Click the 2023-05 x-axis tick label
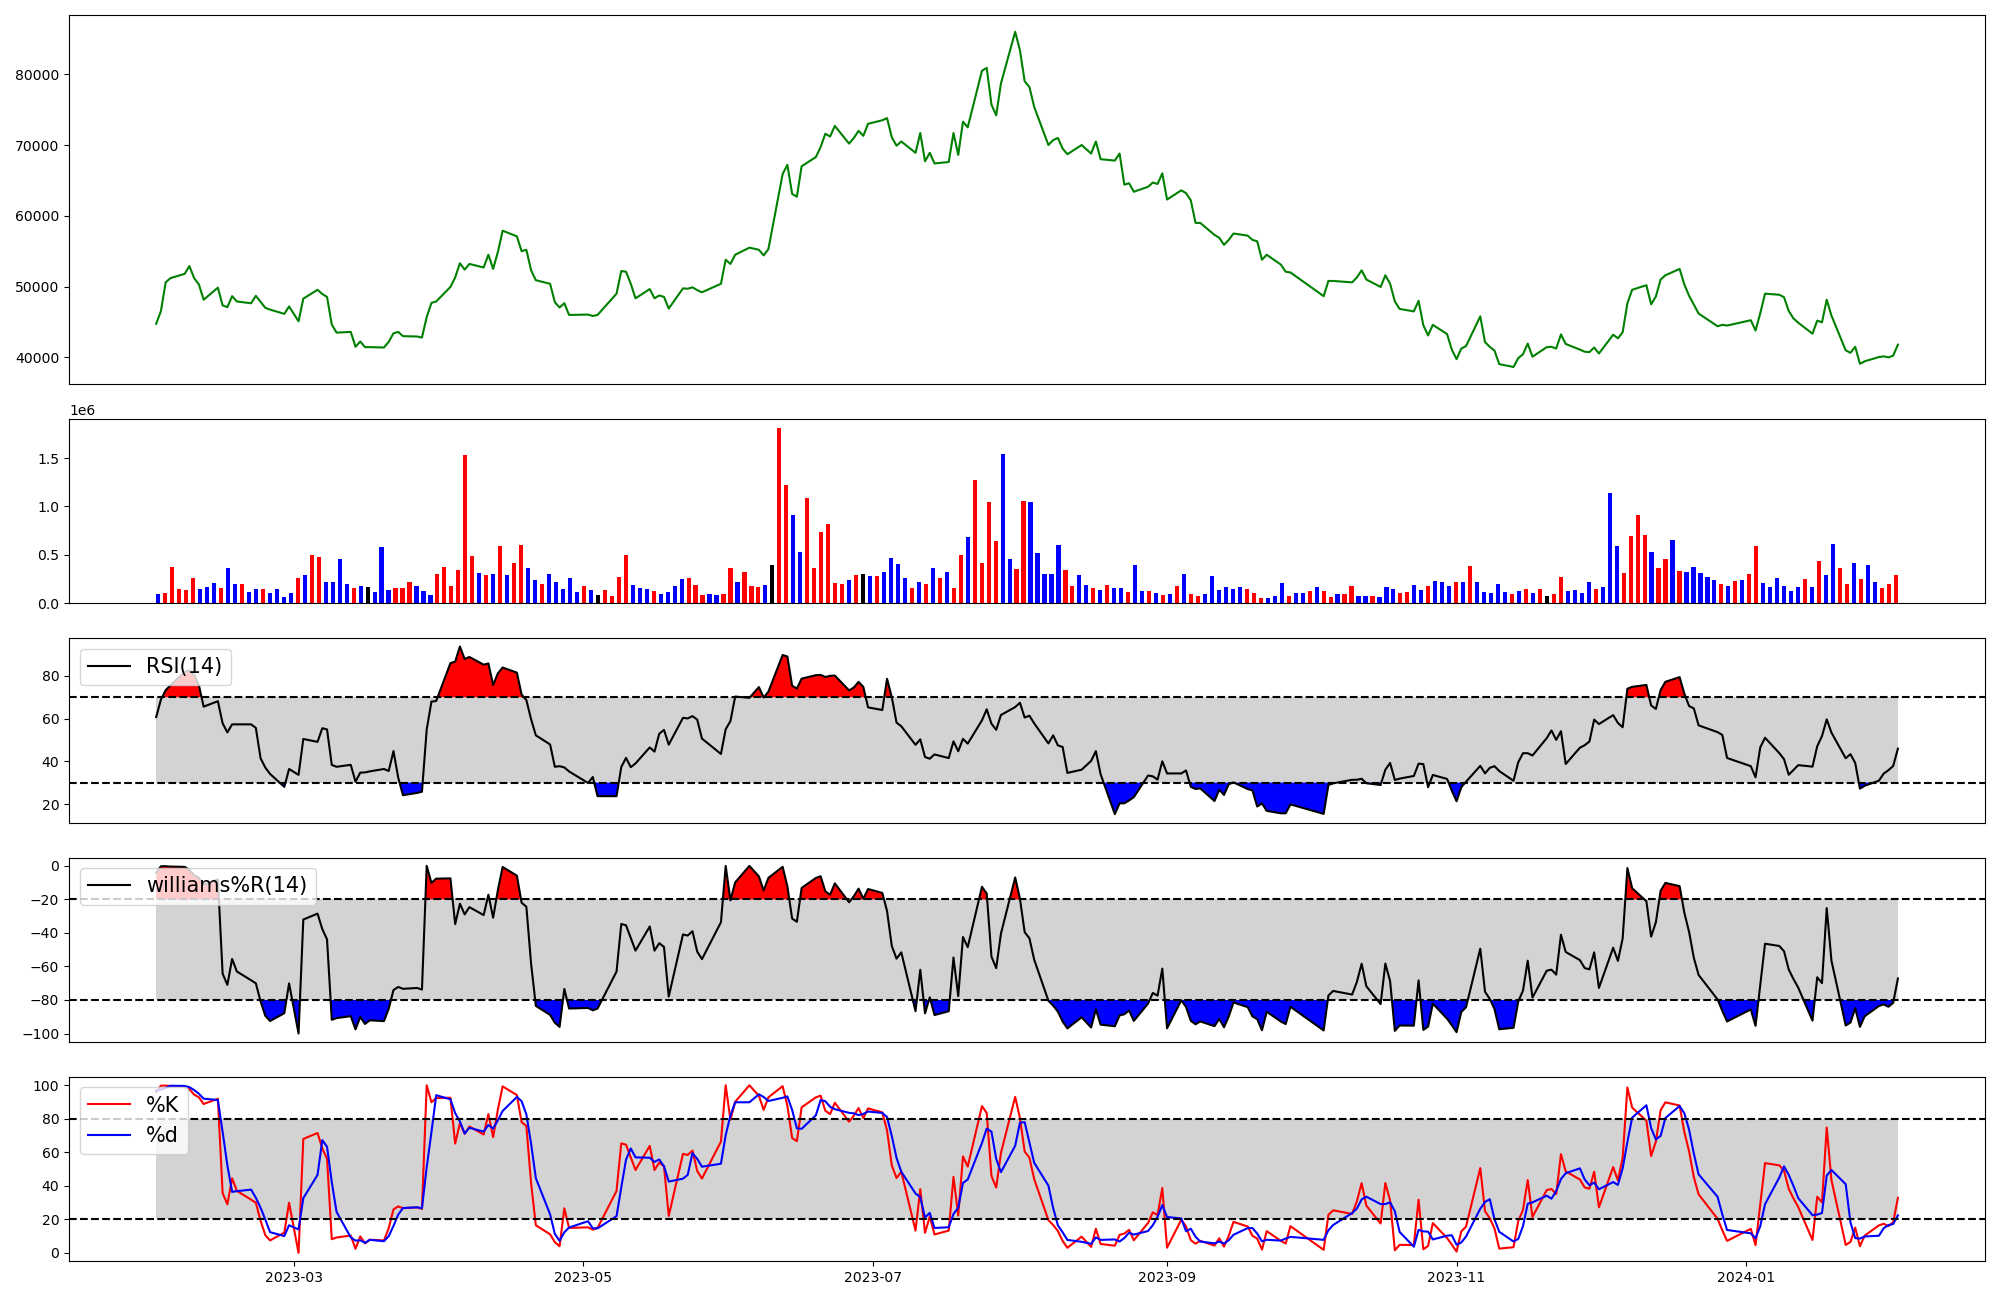2000x1300 pixels. 582,1277
